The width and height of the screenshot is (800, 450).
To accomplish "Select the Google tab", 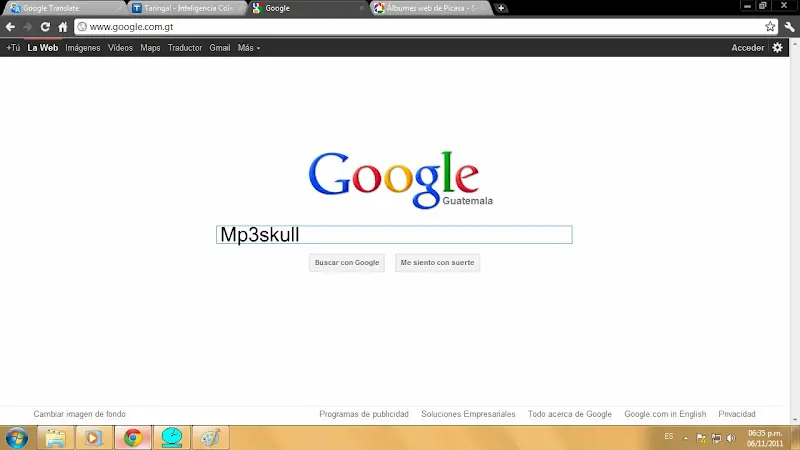I will 306,8.
